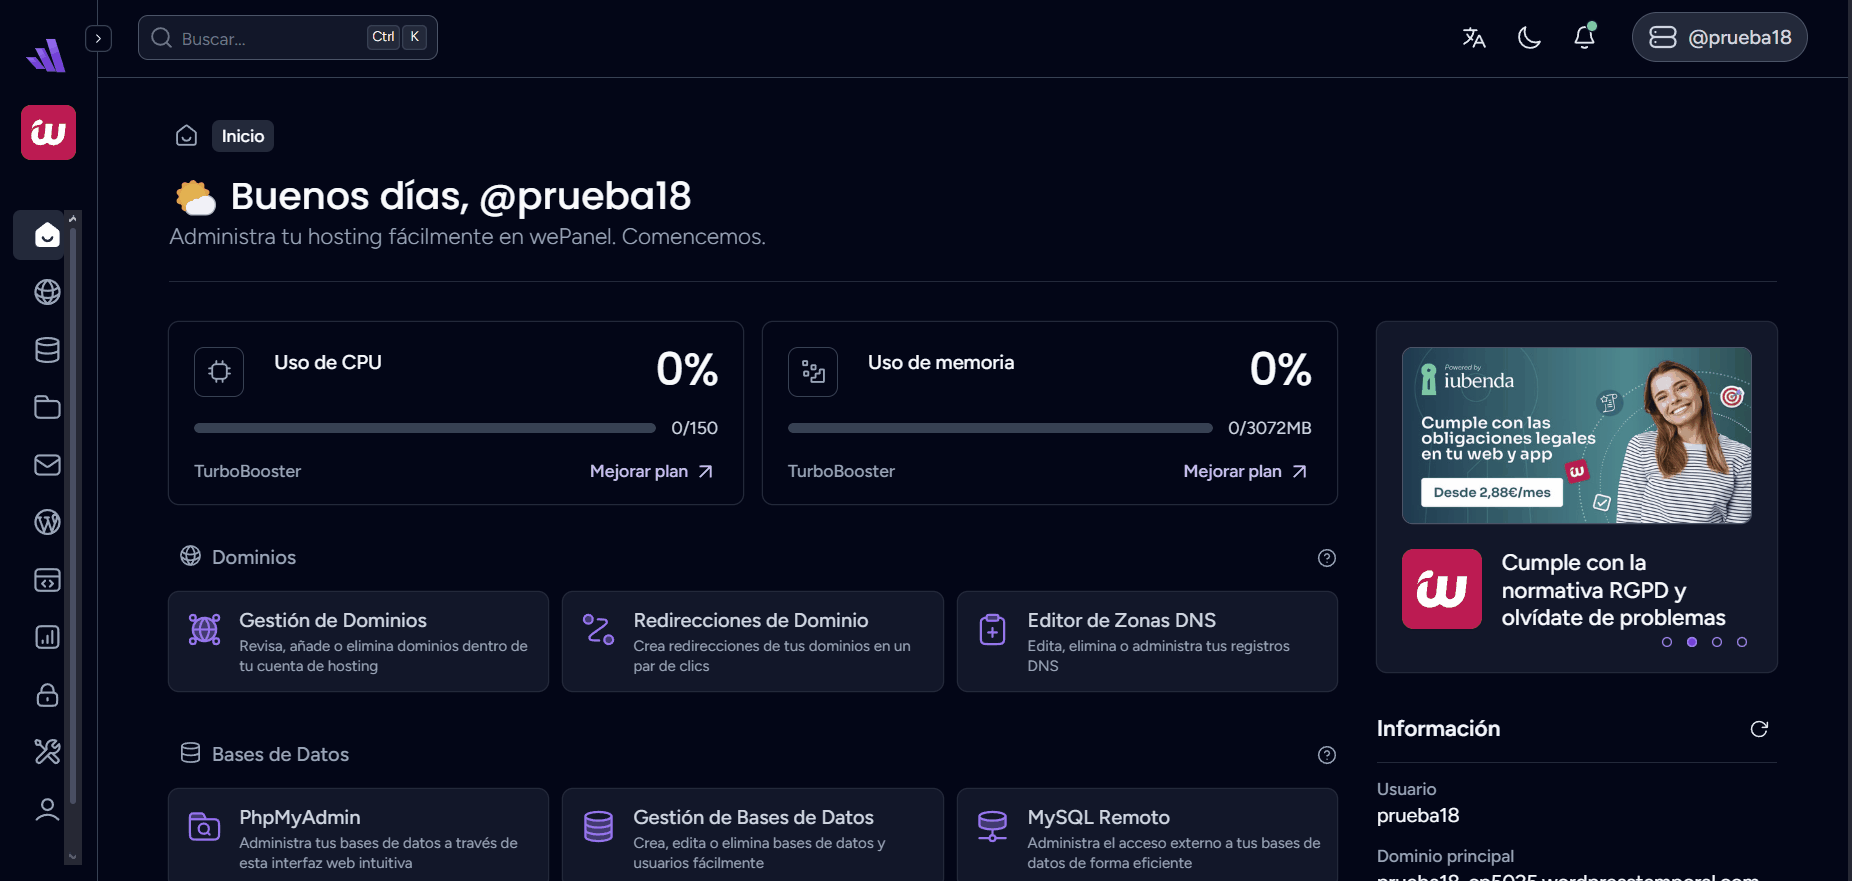Image resolution: width=1852 pixels, height=881 pixels.
Task: Open the Tools wrench icon in sidebar
Action: tap(47, 752)
